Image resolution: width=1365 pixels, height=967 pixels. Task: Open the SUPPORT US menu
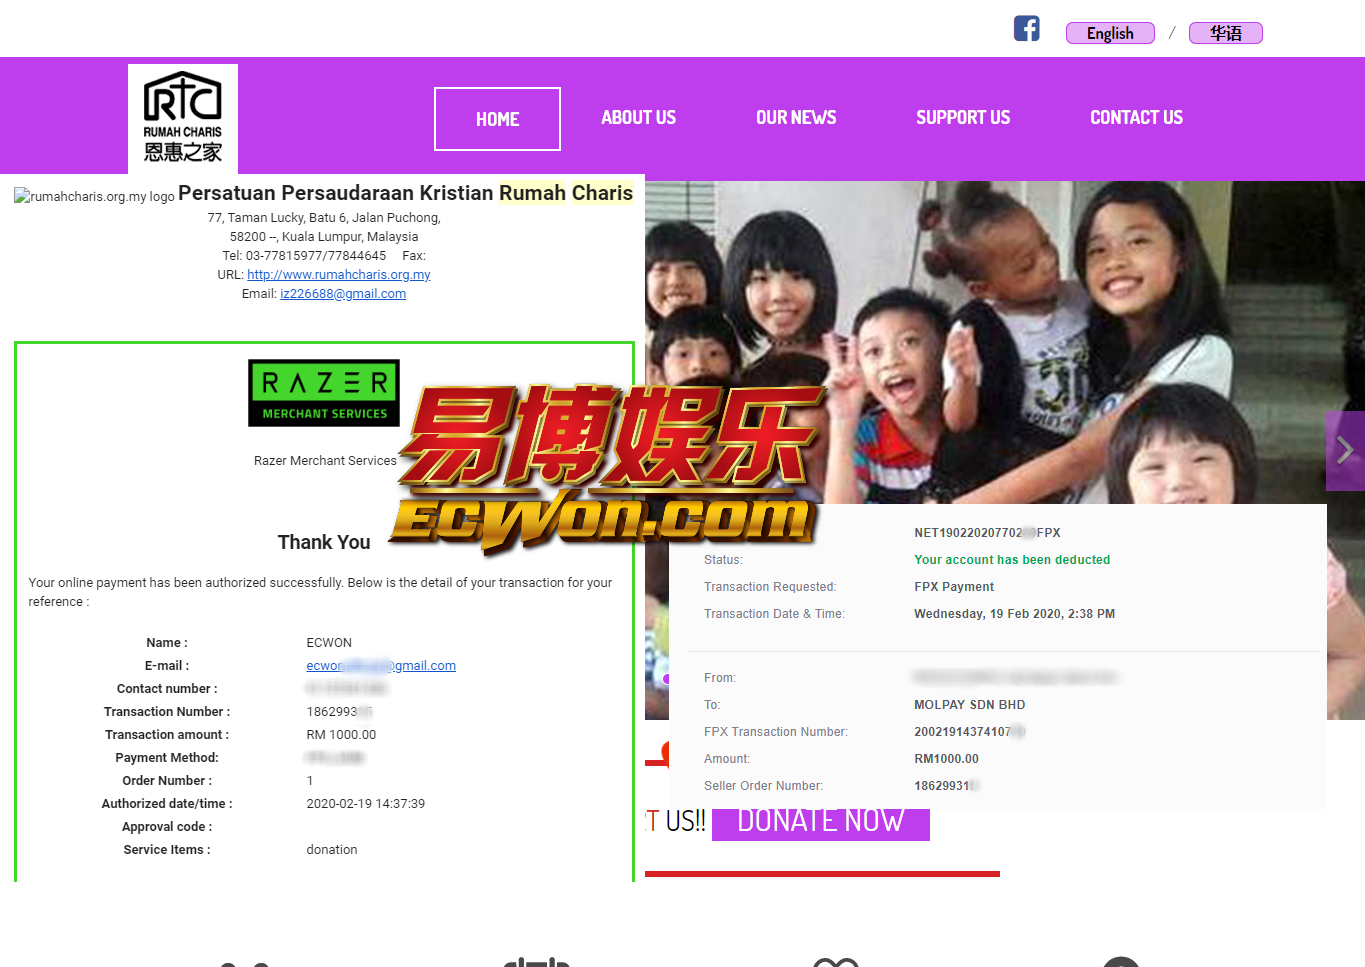[x=962, y=118]
